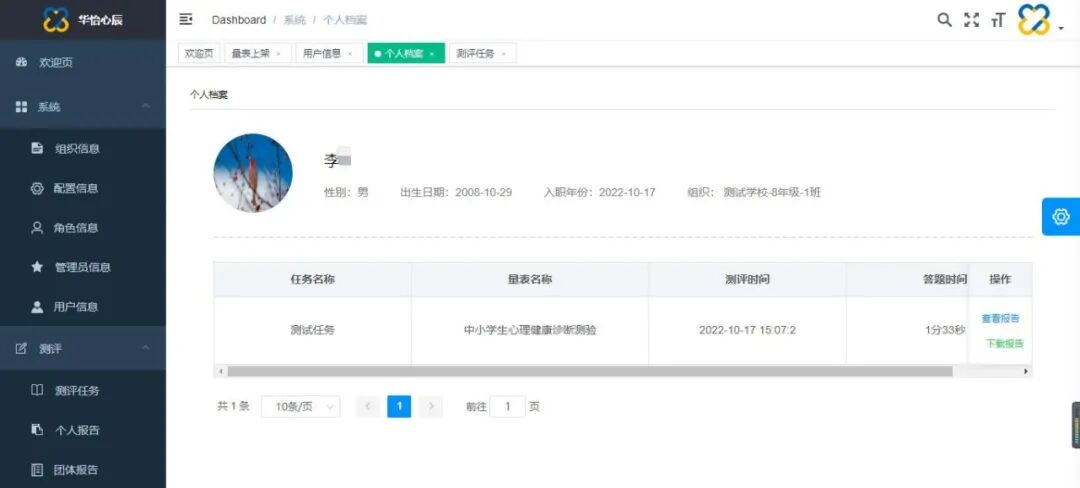Click 出生日期 2008-10-29 text
The image size is (1080, 488).
tap(456, 193)
